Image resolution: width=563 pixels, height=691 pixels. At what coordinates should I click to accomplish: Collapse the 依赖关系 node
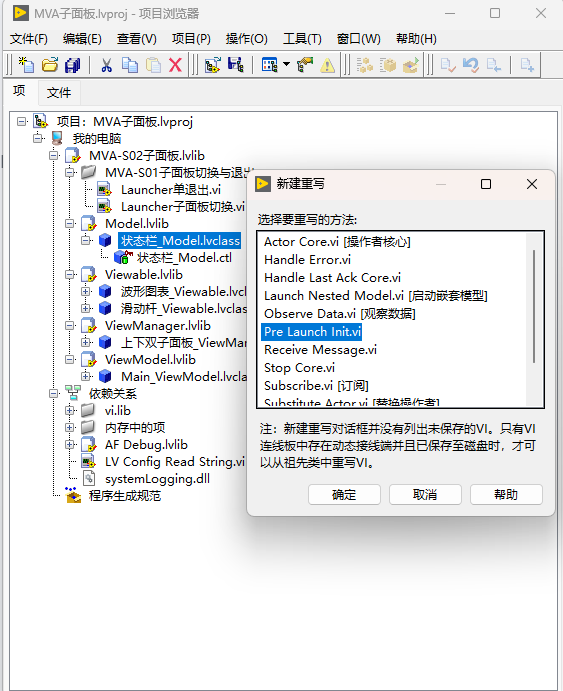click(54, 393)
